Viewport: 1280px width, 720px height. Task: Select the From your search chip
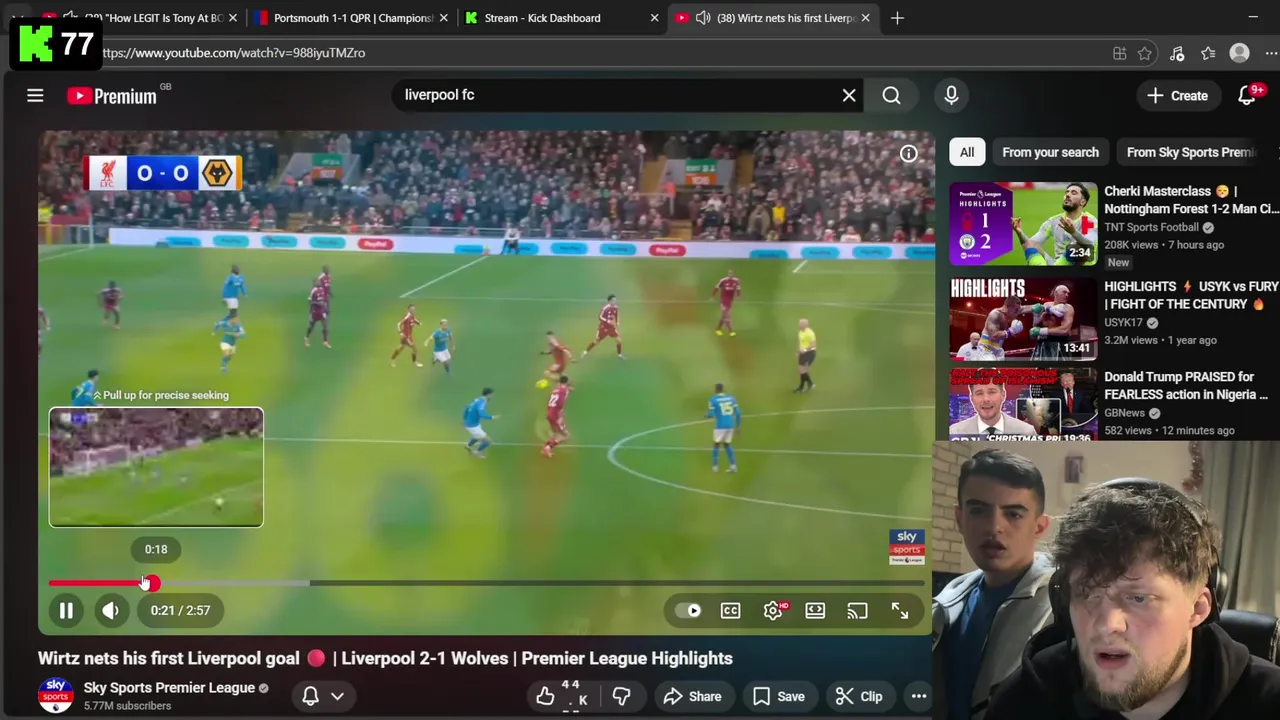[x=1050, y=152]
